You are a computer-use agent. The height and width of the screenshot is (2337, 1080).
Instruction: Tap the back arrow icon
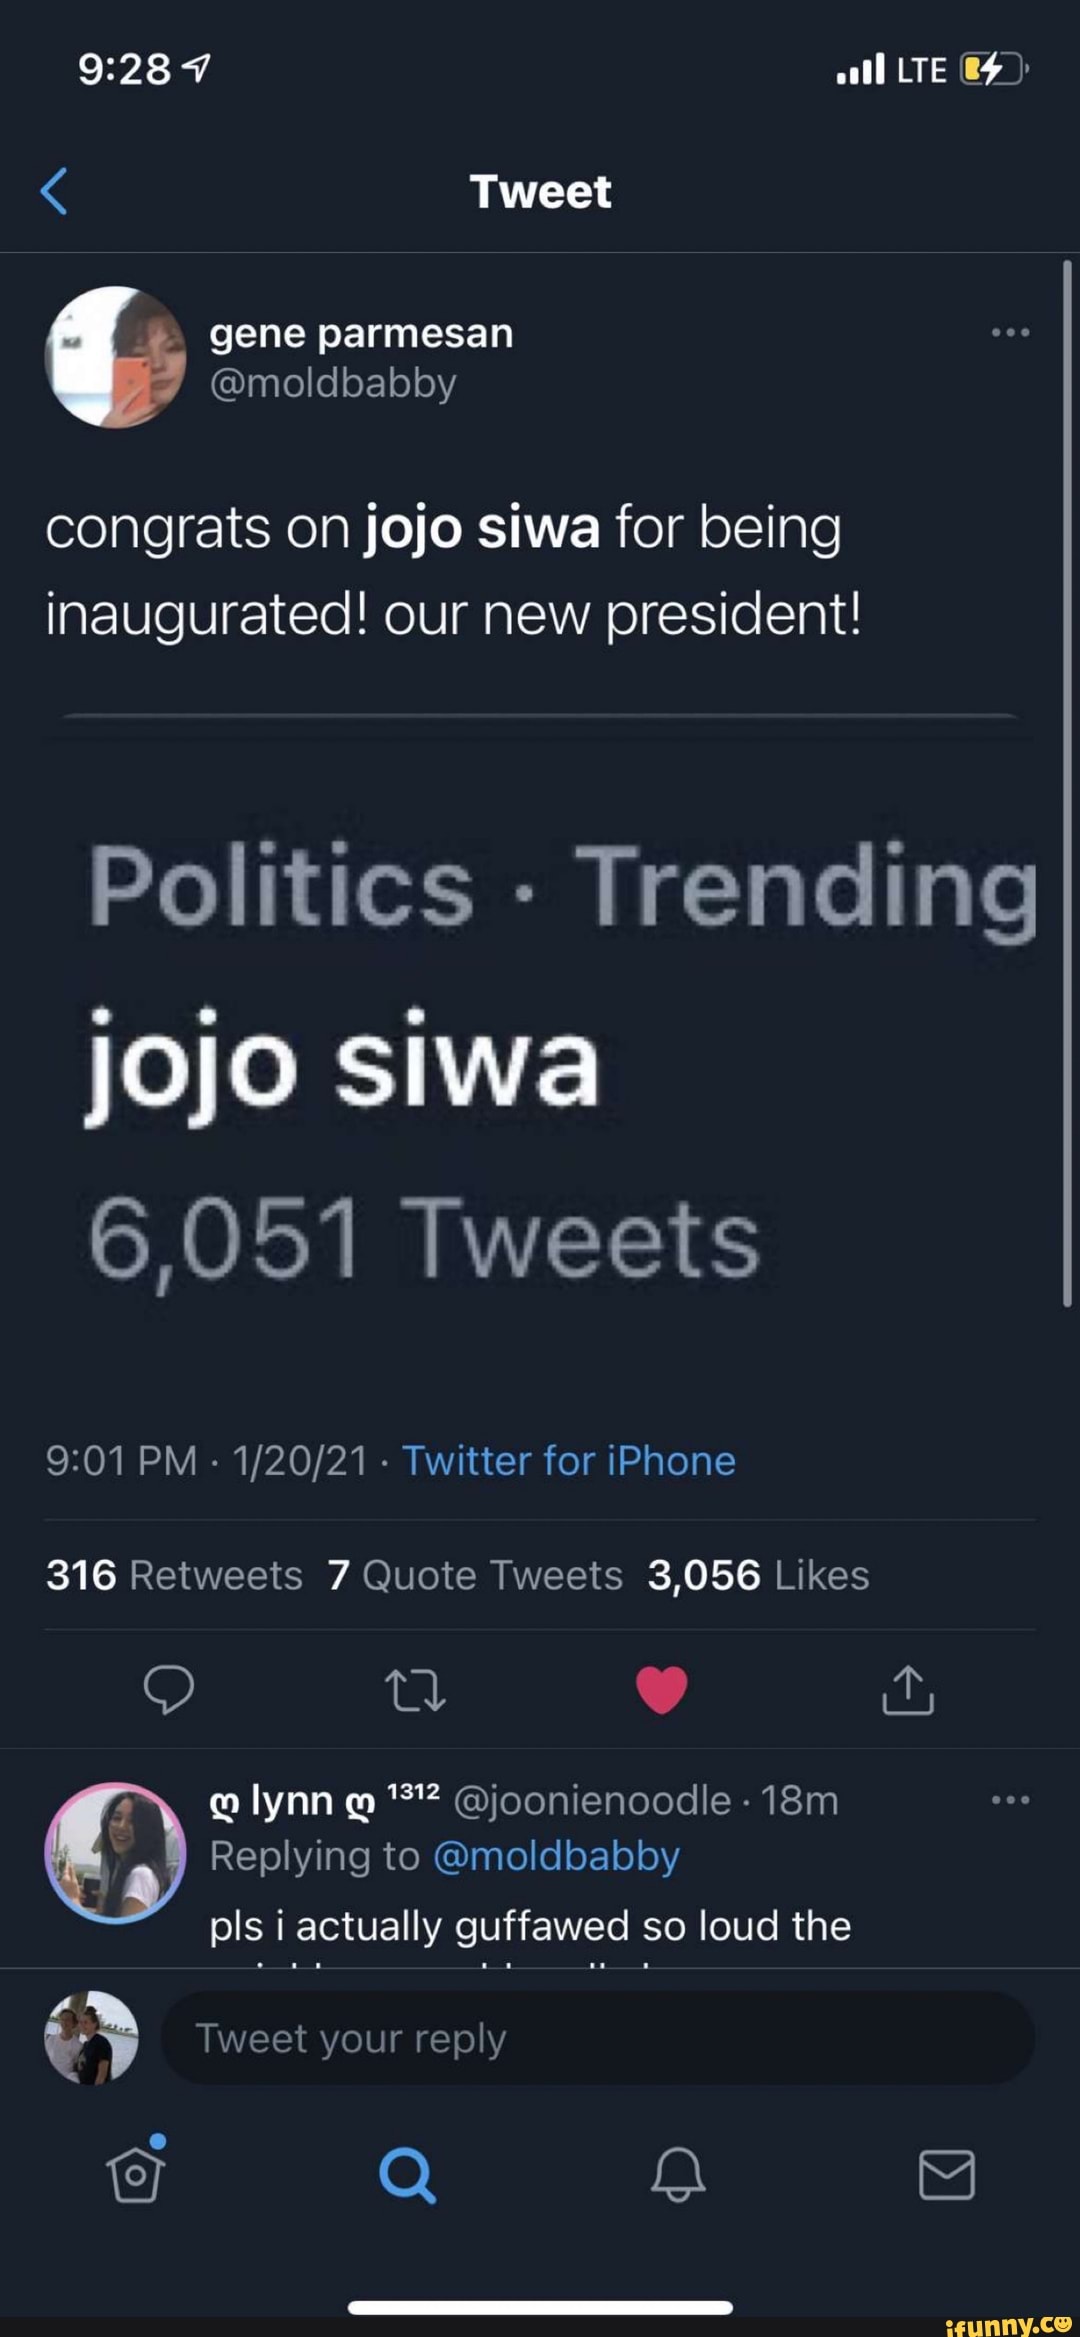[x=55, y=191]
